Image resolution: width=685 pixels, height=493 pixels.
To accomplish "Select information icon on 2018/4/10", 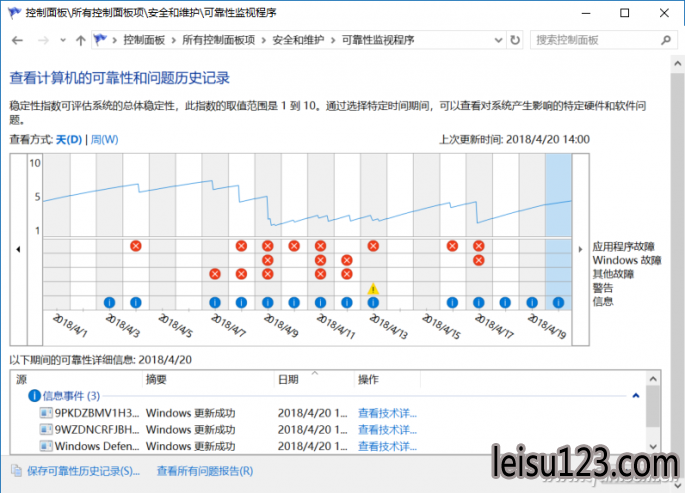I will (x=294, y=302).
